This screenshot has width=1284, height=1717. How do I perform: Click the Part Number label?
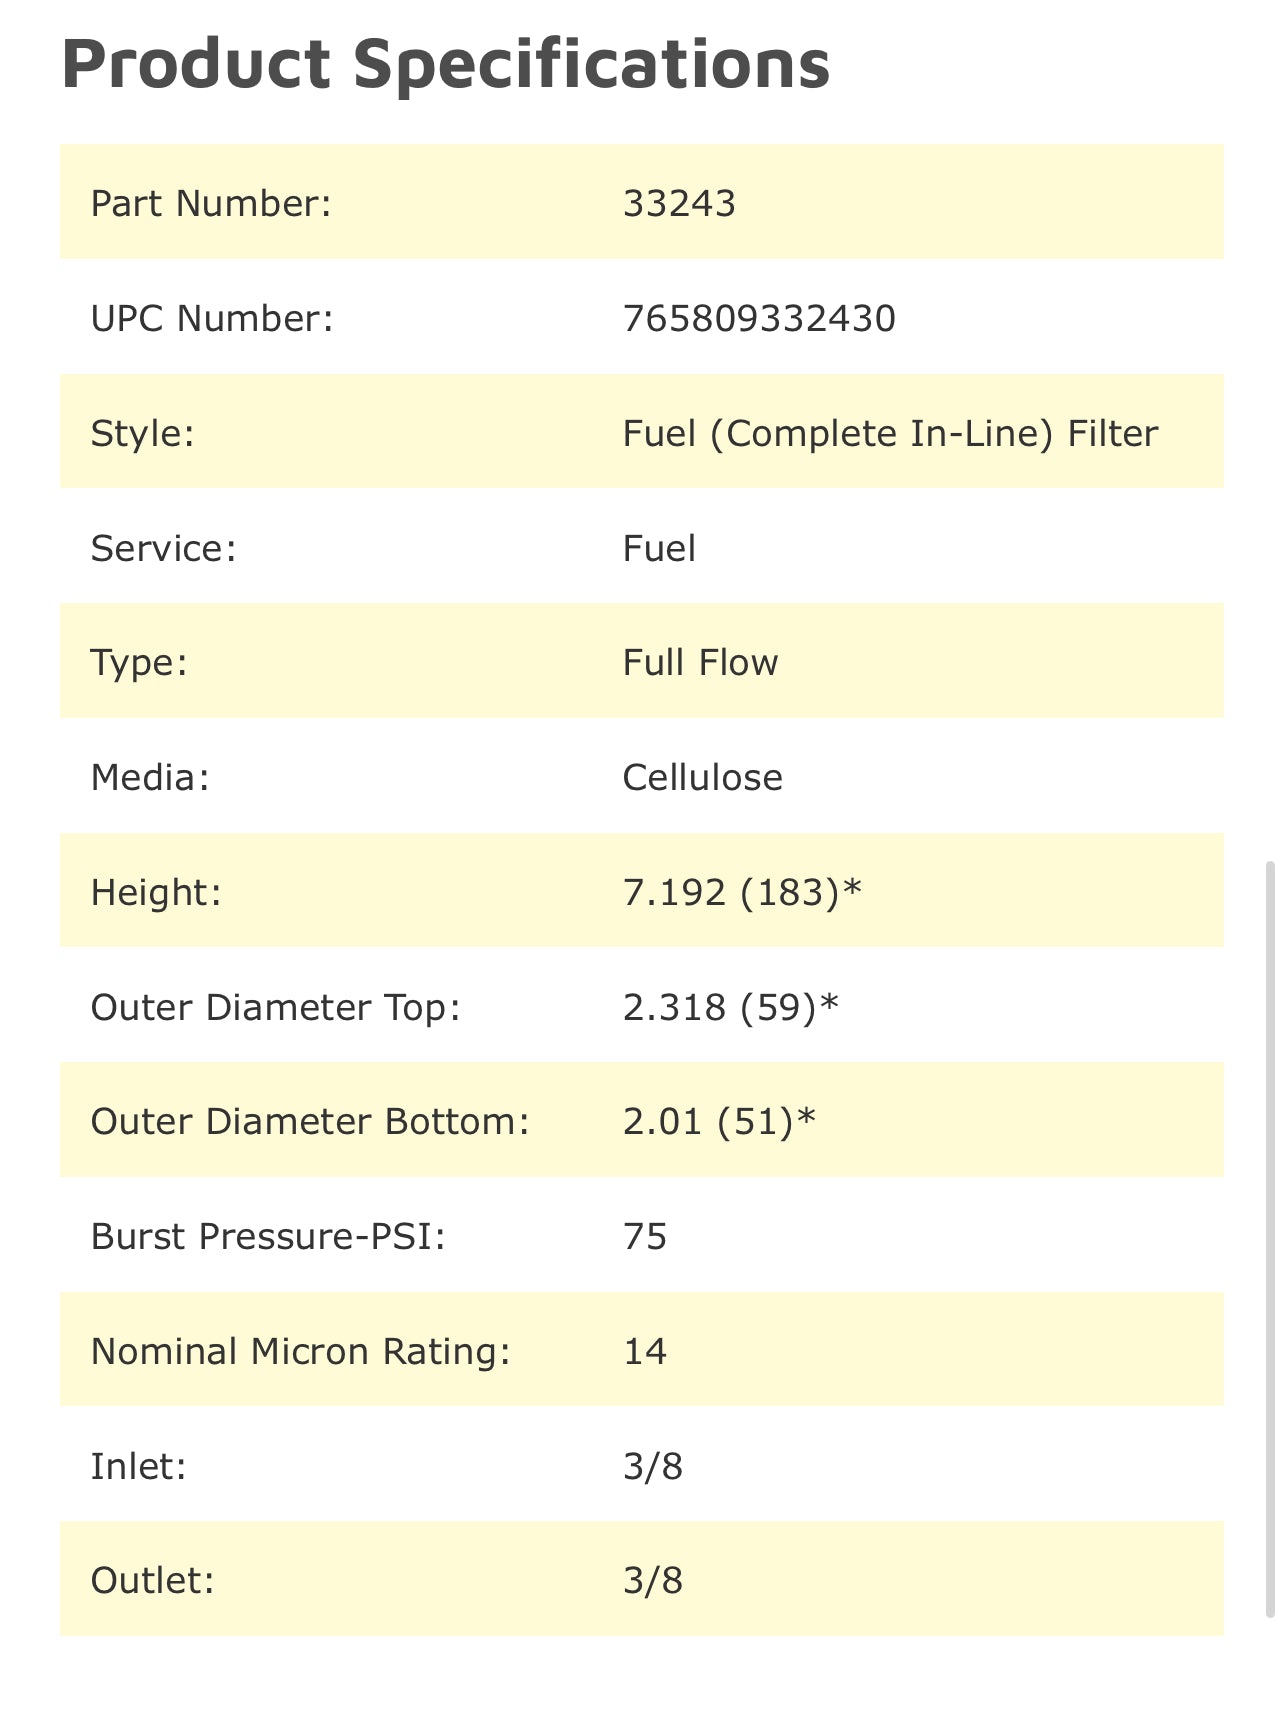(x=211, y=204)
